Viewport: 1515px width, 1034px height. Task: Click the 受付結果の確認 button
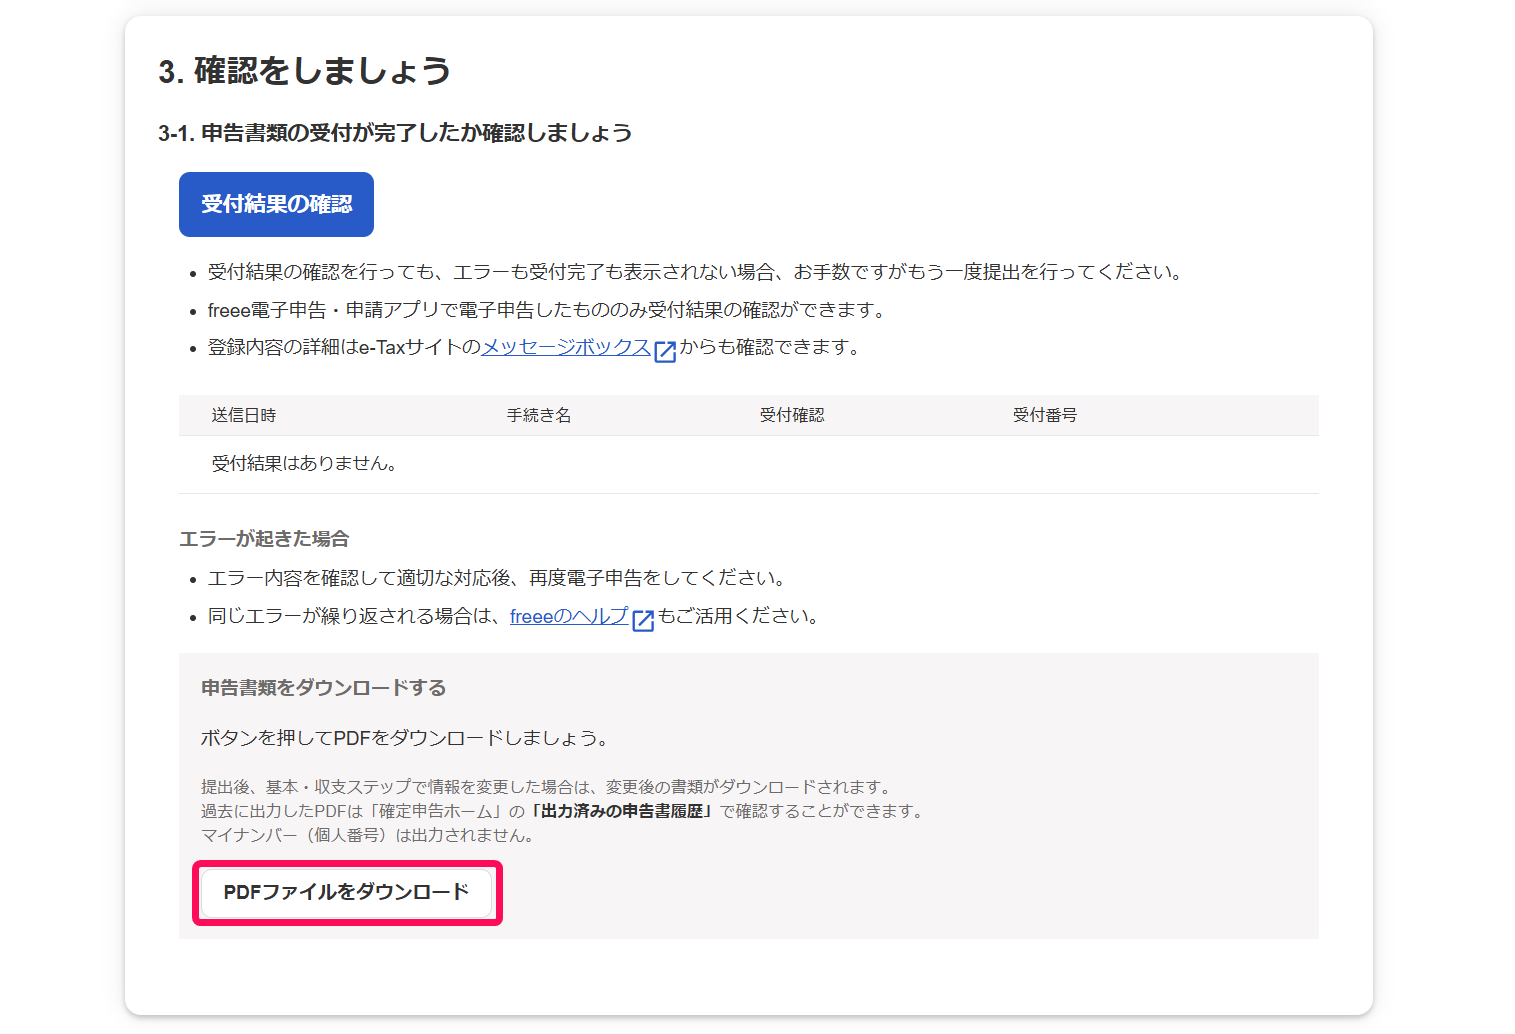(276, 204)
